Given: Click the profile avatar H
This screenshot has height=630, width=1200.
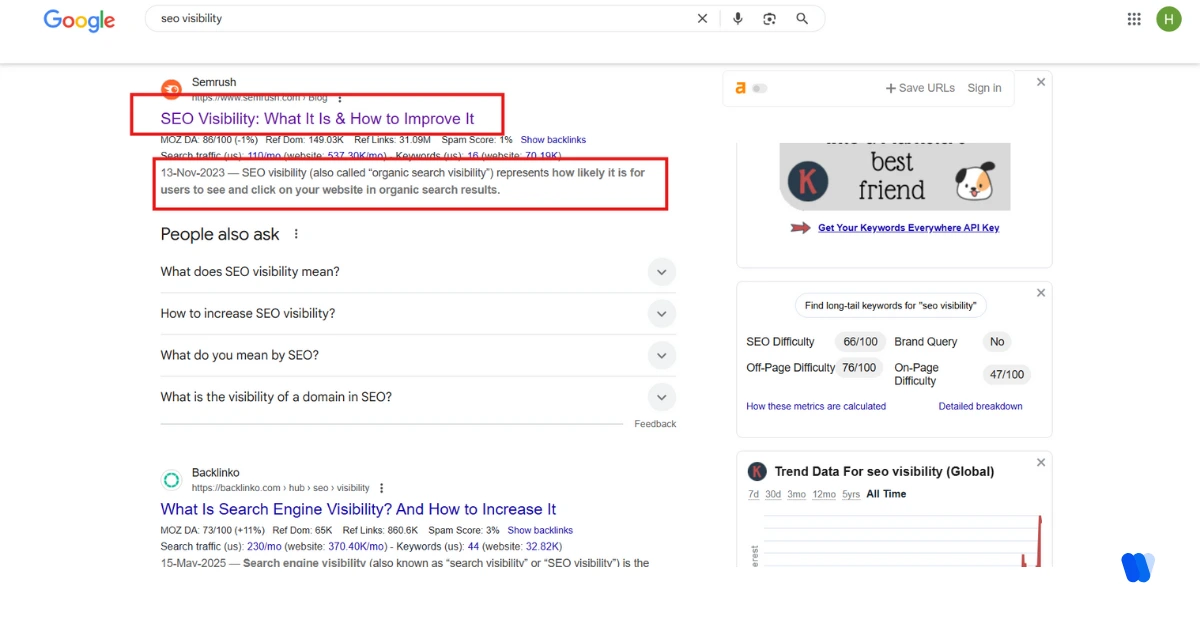Looking at the screenshot, I should [x=1169, y=18].
